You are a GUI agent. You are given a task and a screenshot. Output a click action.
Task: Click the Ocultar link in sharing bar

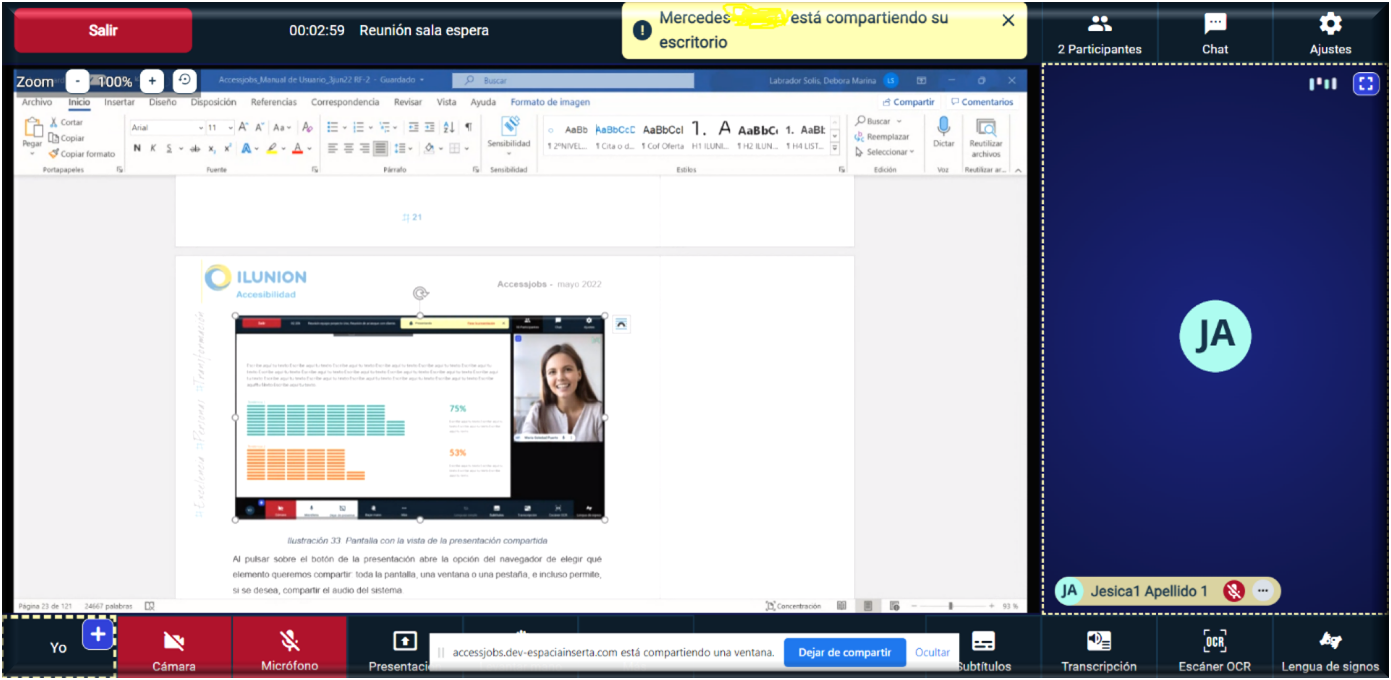point(932,652)
